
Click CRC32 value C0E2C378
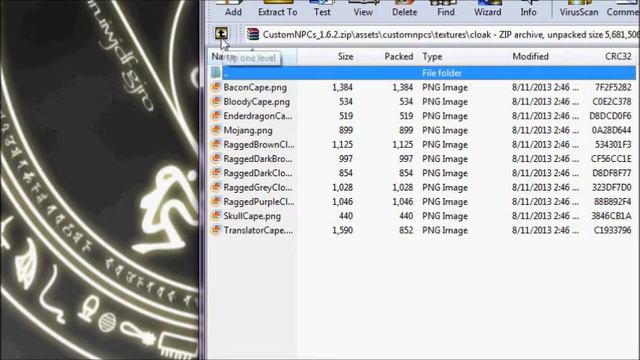tap(612, 102)
